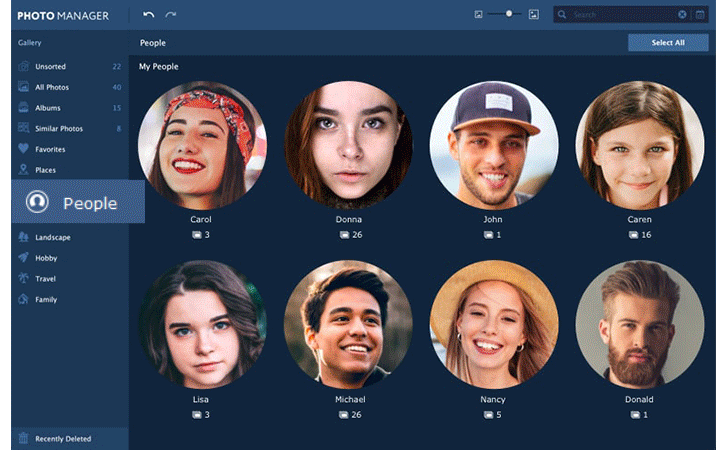The image size is (728, 450).
Task: Open the Travel album
Action: 70,279
